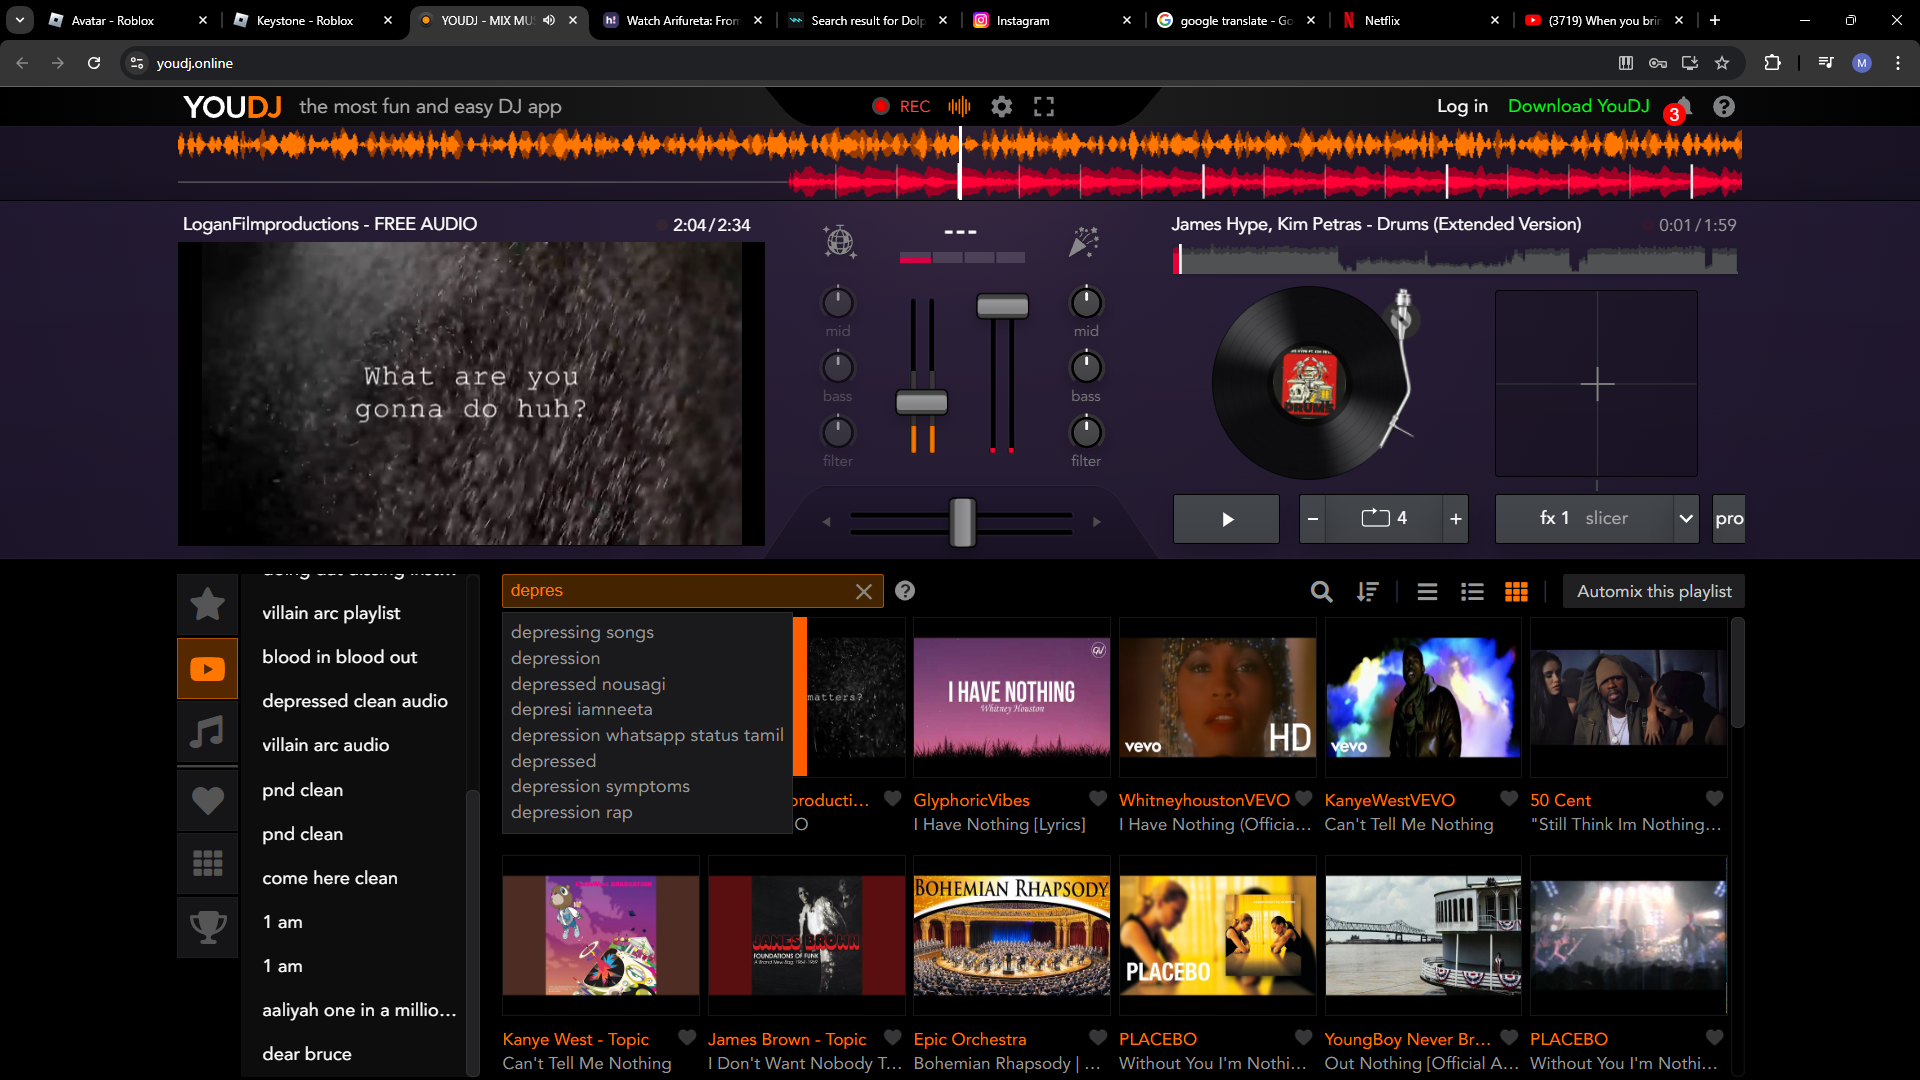Click Log in link
1920x1080 pixels.
(x=1462, y=106)
